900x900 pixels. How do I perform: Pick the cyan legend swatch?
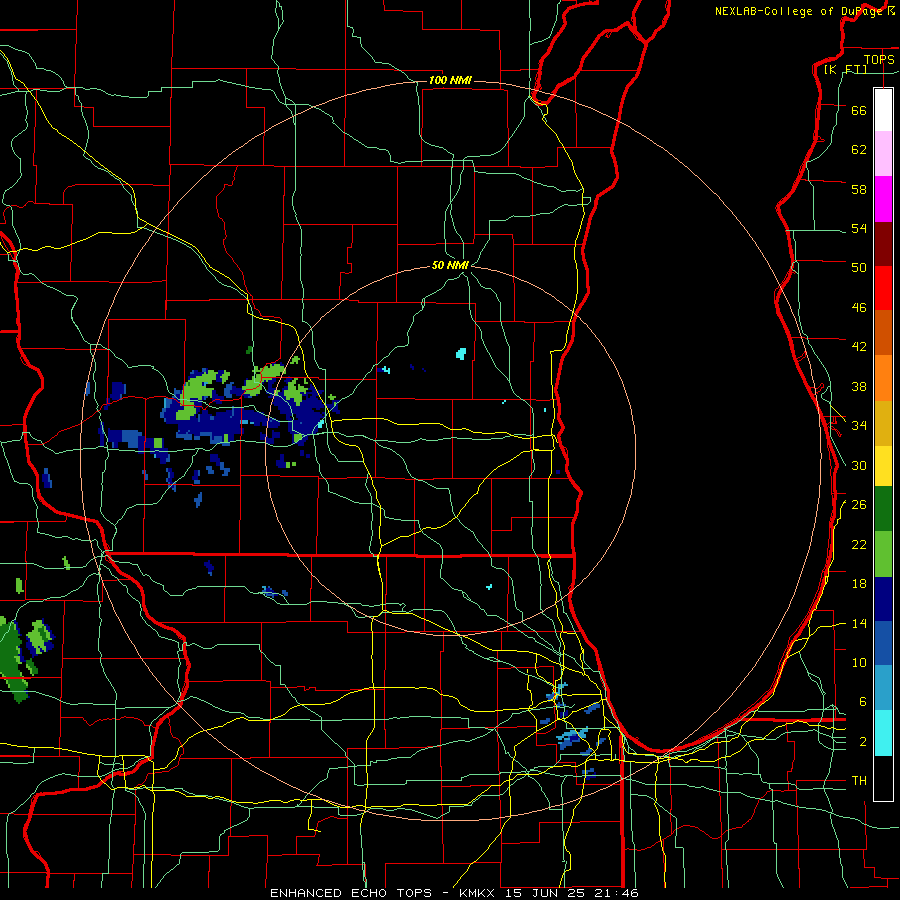pos(883,733)
